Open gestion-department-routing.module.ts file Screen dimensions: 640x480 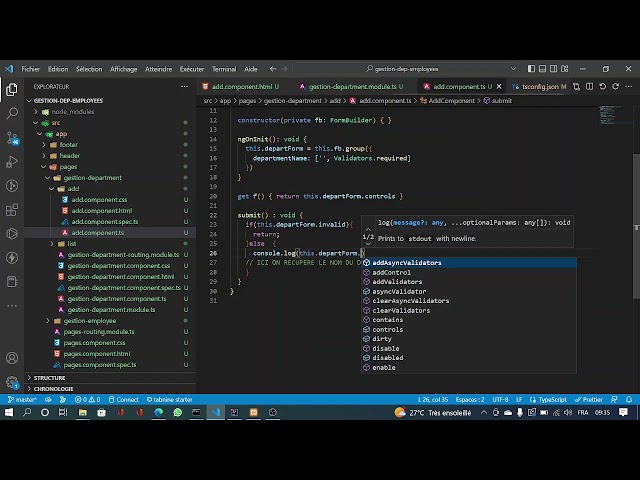pyautogui.click(x=123, y=255)
